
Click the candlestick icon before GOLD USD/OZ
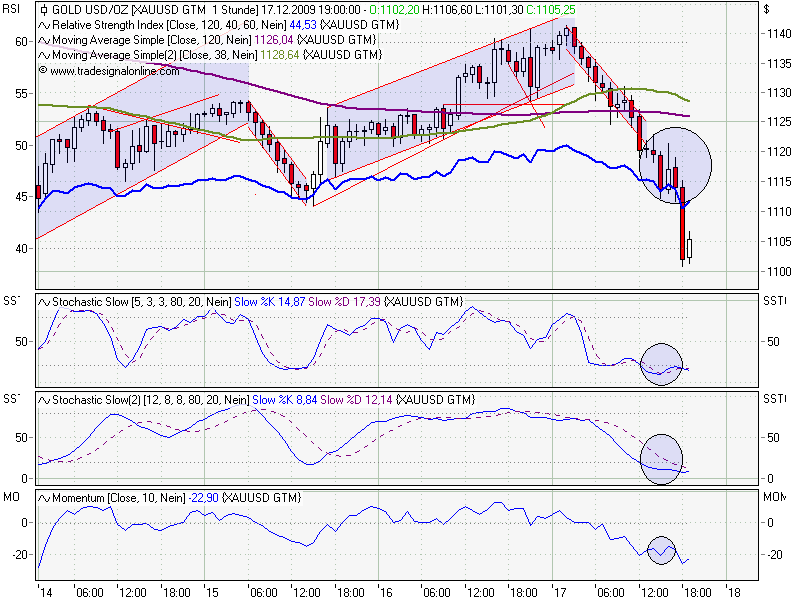[x=44, y=10]
